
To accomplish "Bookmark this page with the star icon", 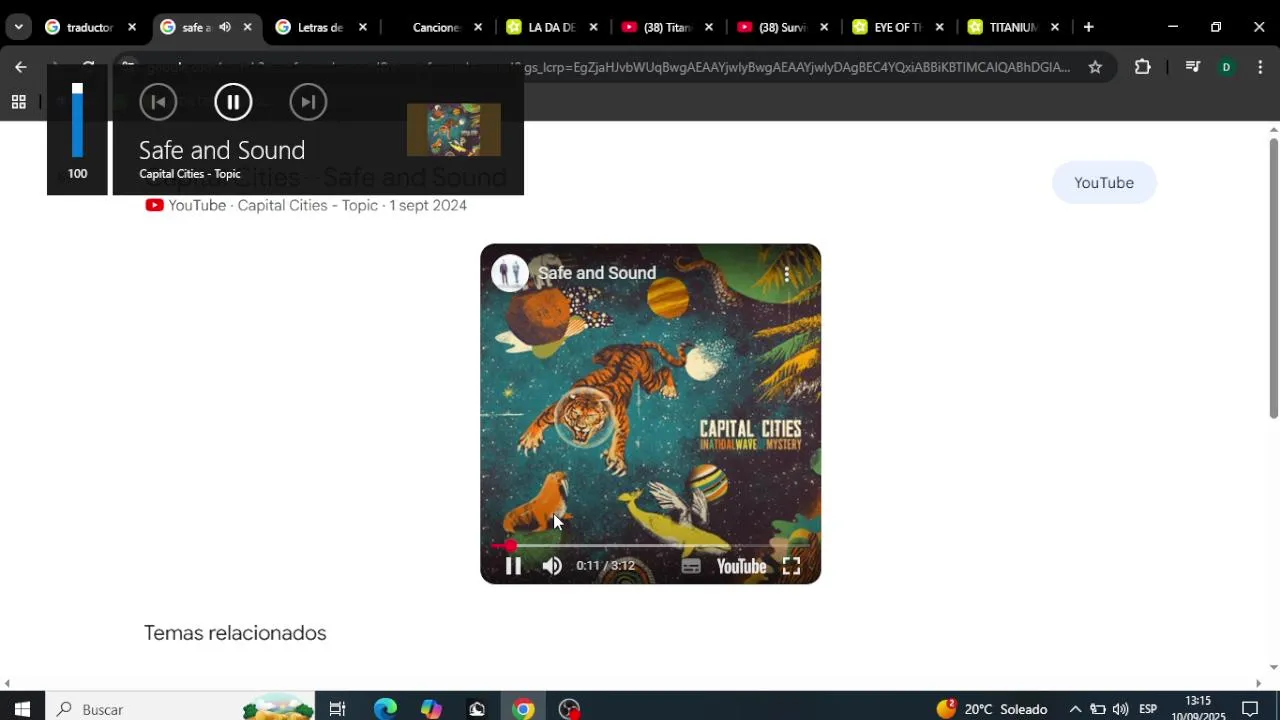I will pos(1095,67).
